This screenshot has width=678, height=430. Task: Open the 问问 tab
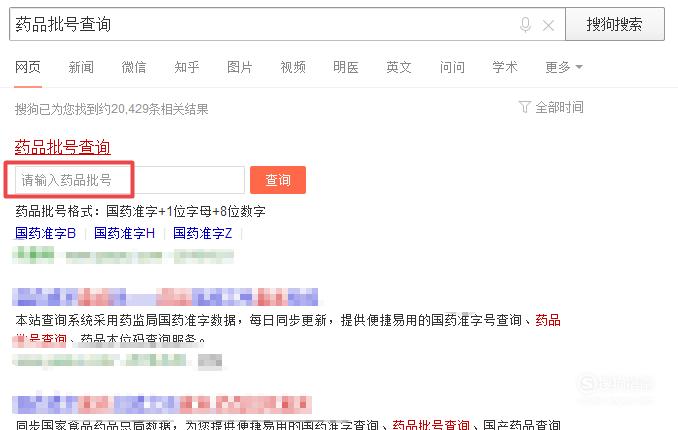click(x=452, y=67)
